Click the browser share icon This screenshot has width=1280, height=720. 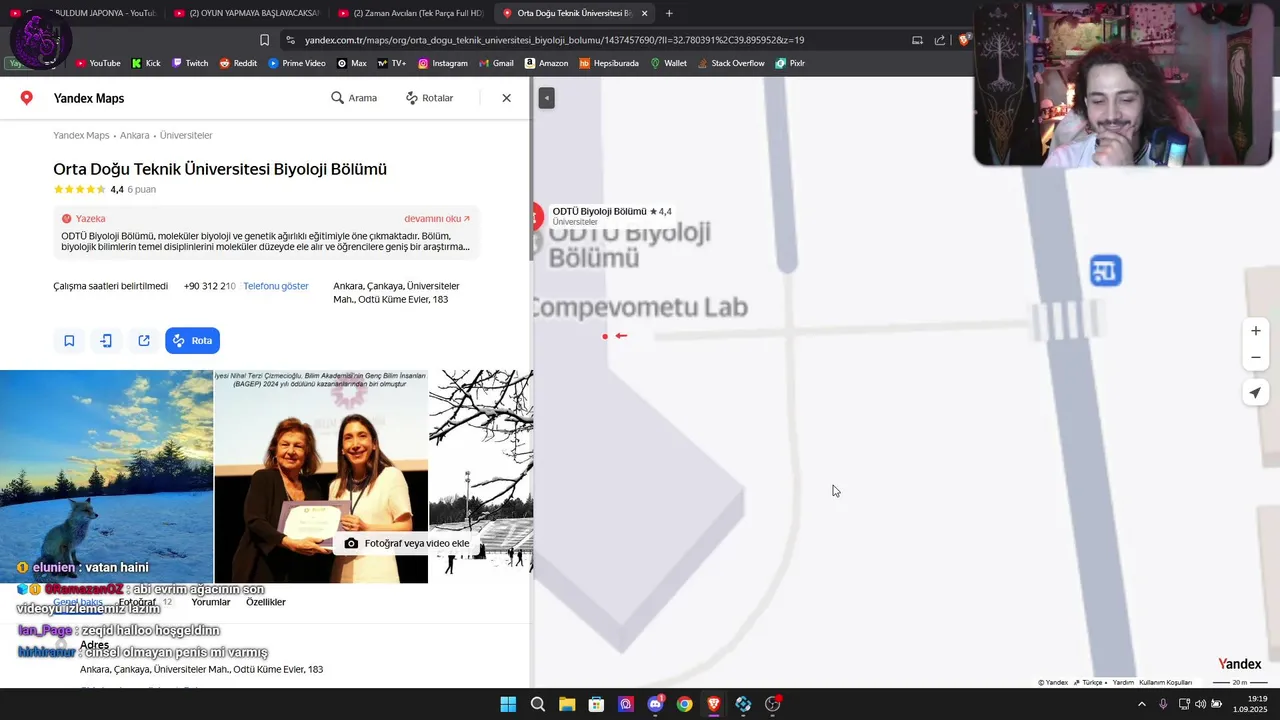point(940,40)
